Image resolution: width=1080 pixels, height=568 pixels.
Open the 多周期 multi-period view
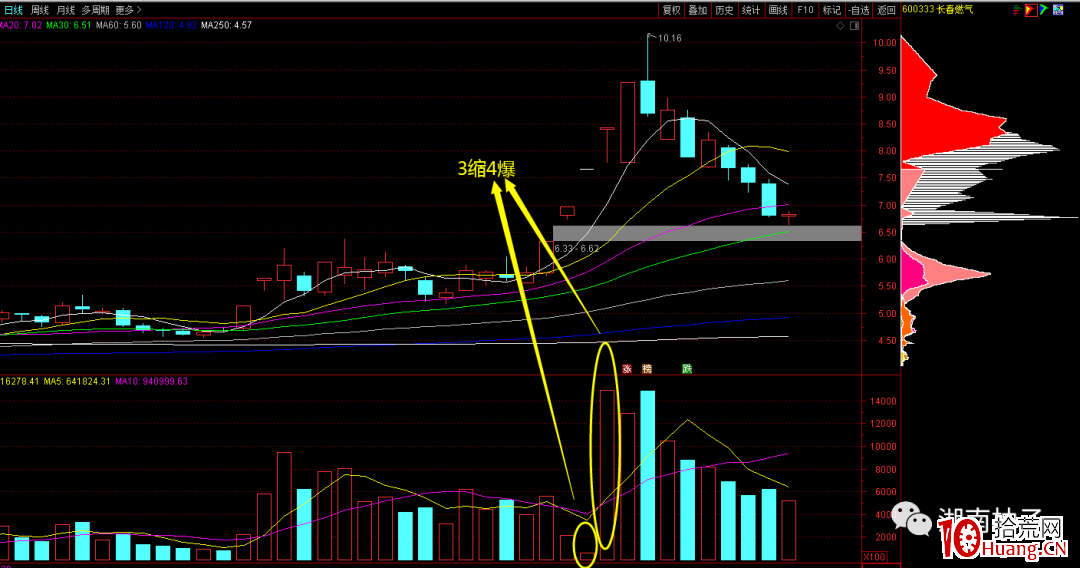pyautogui.click(x=95, y=10)
